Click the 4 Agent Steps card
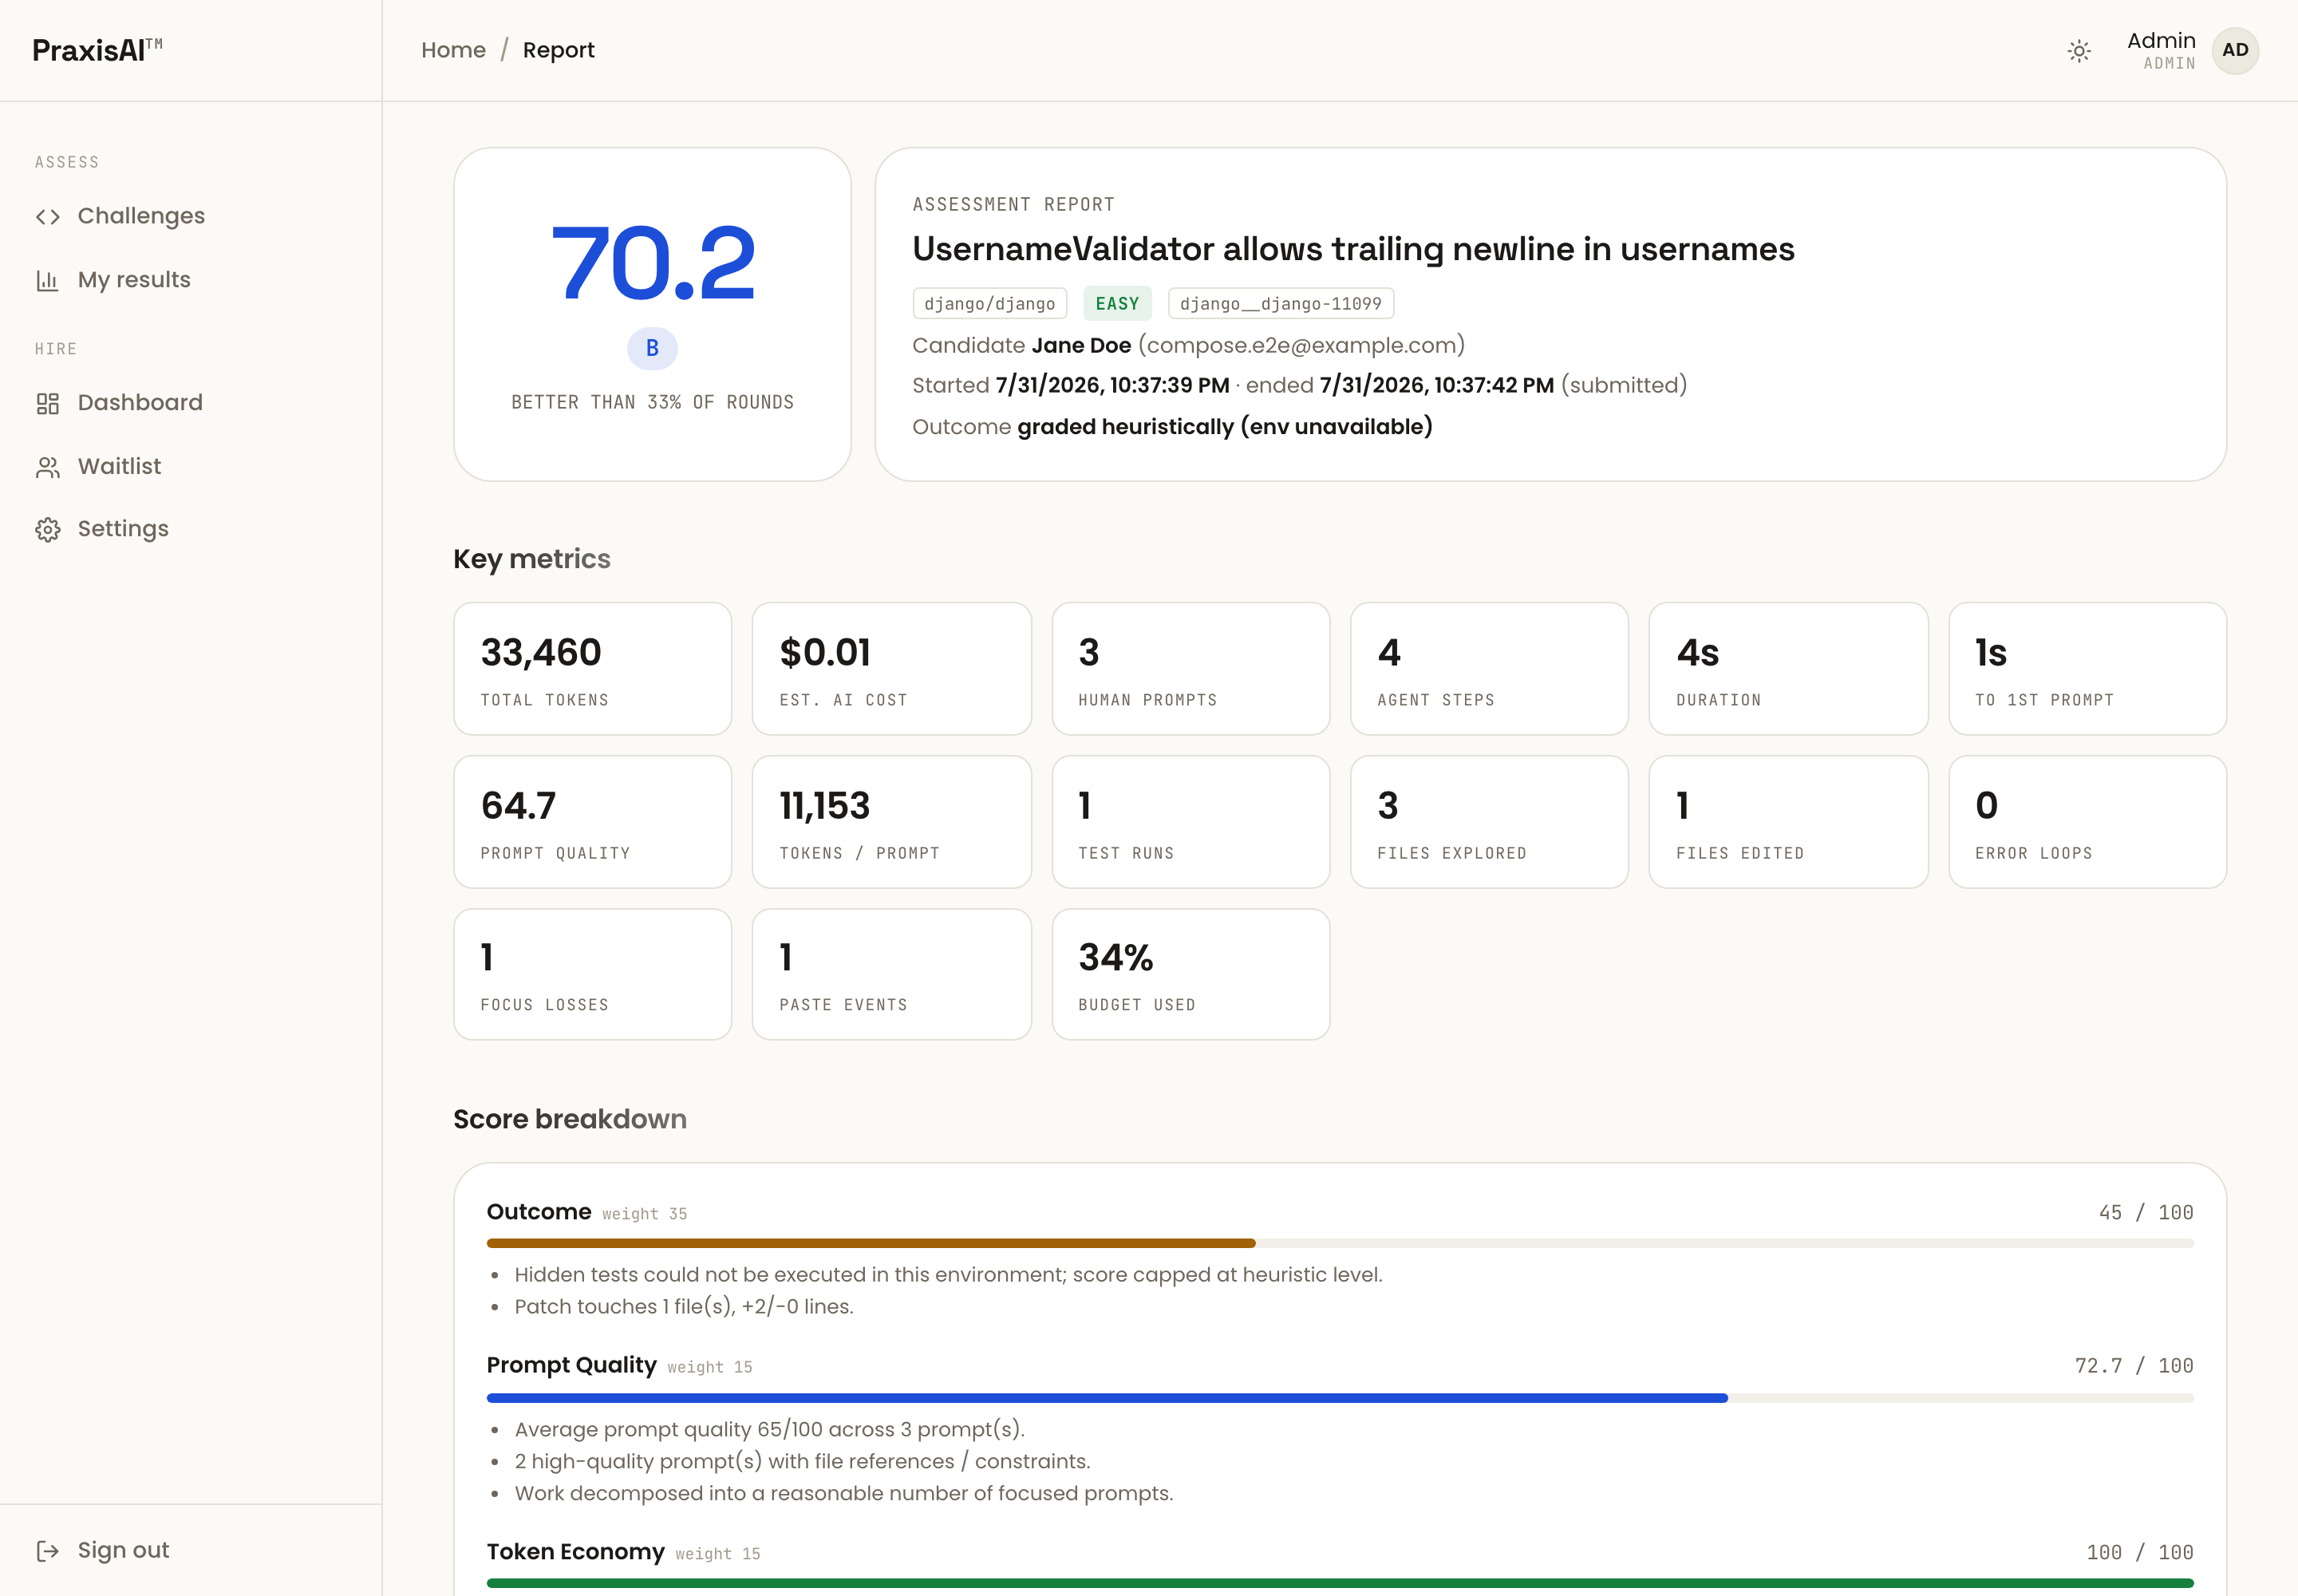The height and width of the screenshot is (1596, 2298). (1489, 669)
